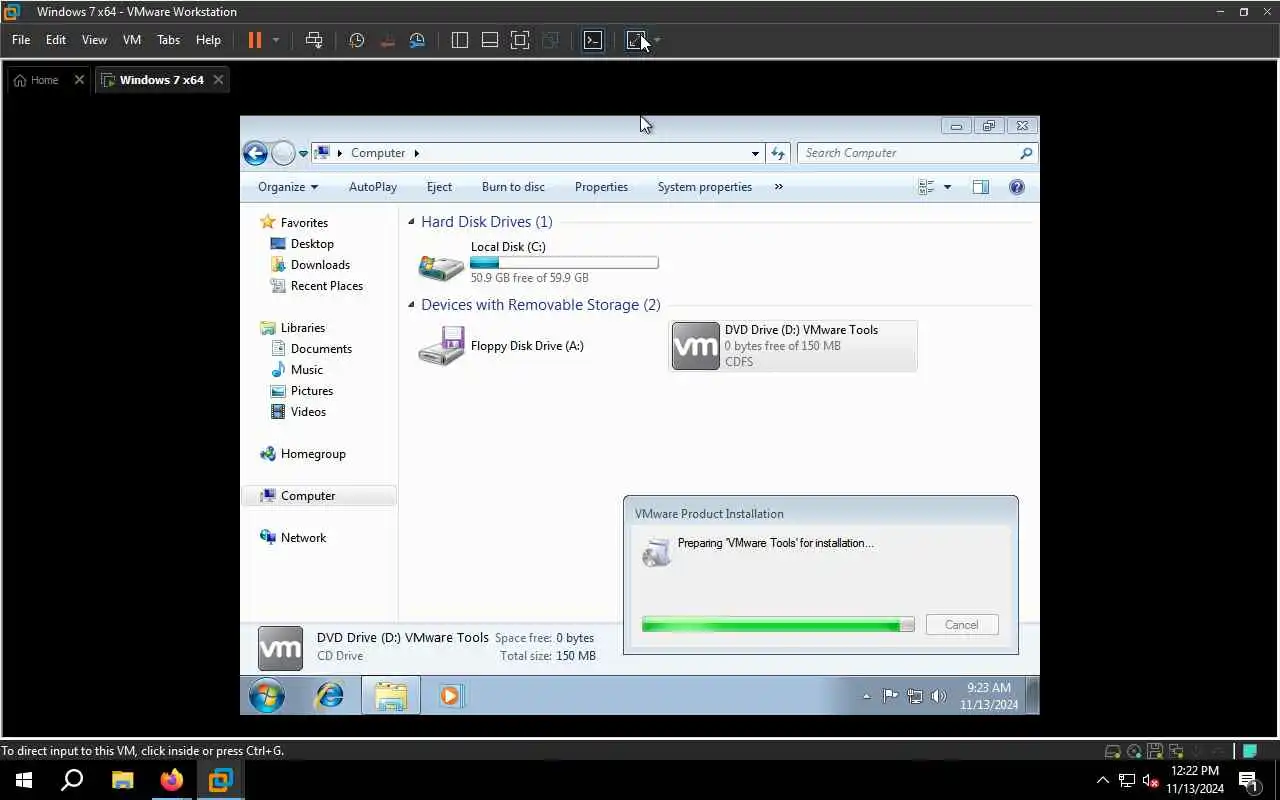Collapse the Hard Disk Drives group

tap(411, 222)
